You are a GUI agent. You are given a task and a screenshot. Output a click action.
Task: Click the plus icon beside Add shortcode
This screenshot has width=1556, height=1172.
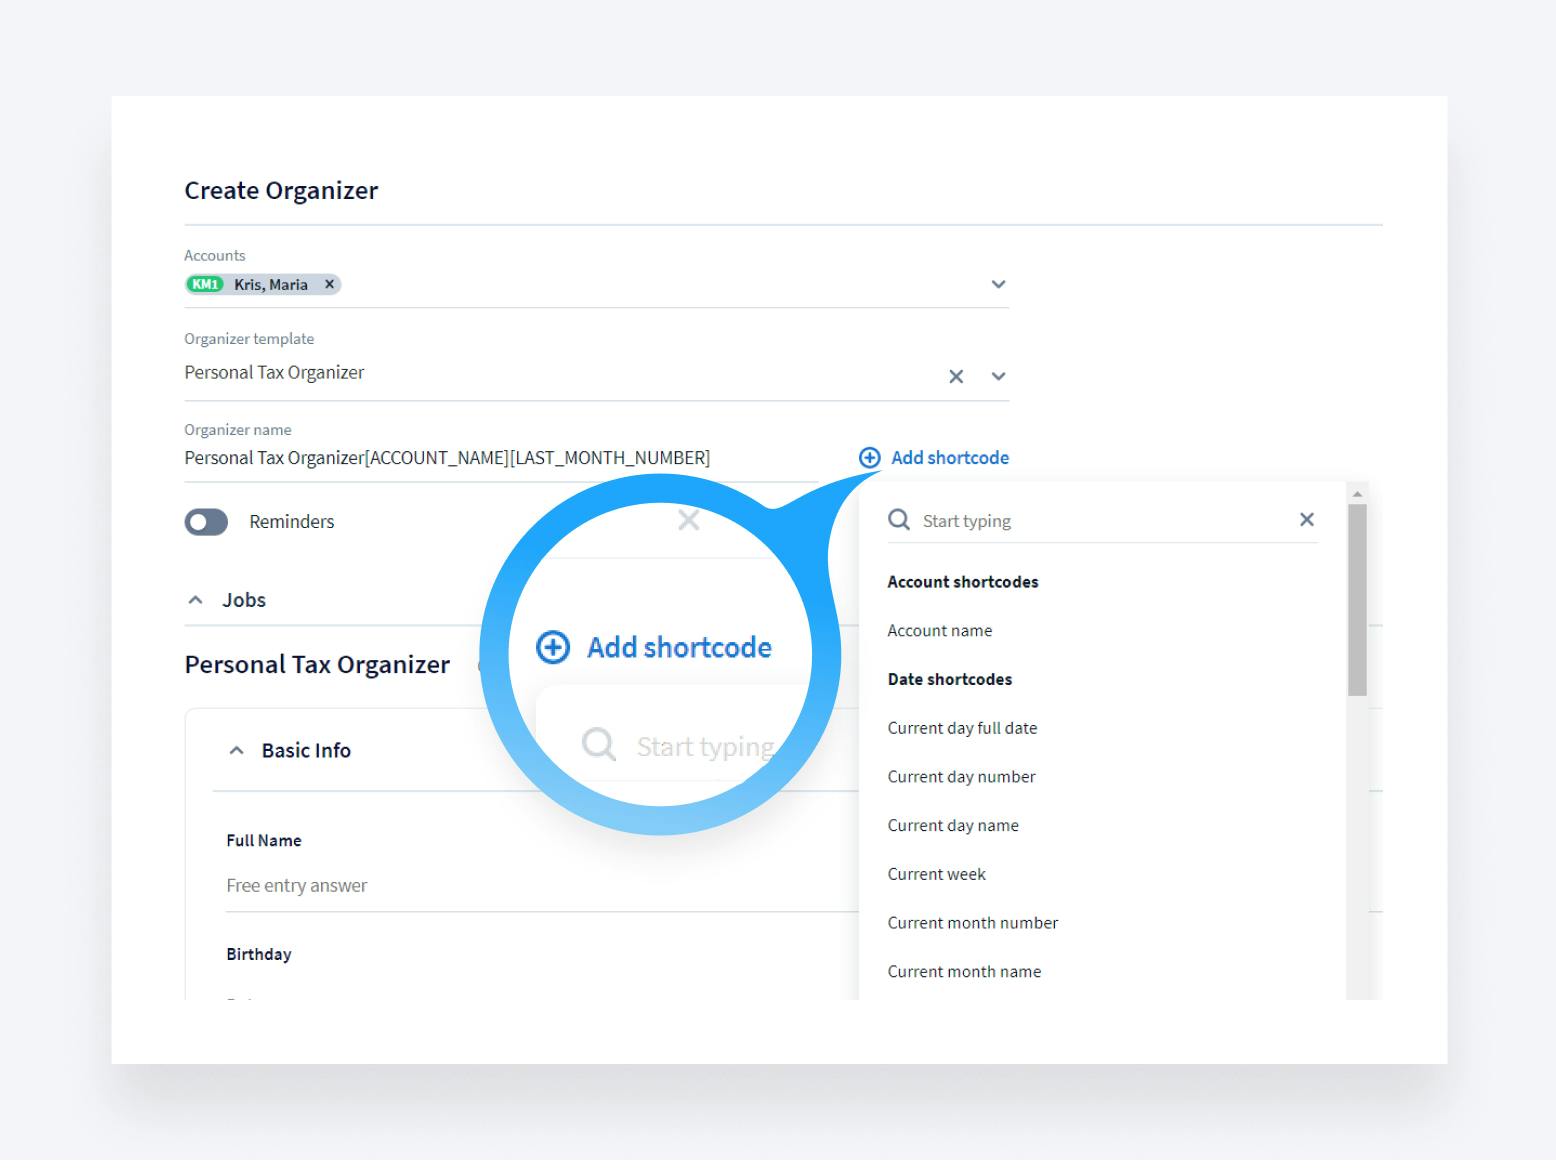coord(869,457)
